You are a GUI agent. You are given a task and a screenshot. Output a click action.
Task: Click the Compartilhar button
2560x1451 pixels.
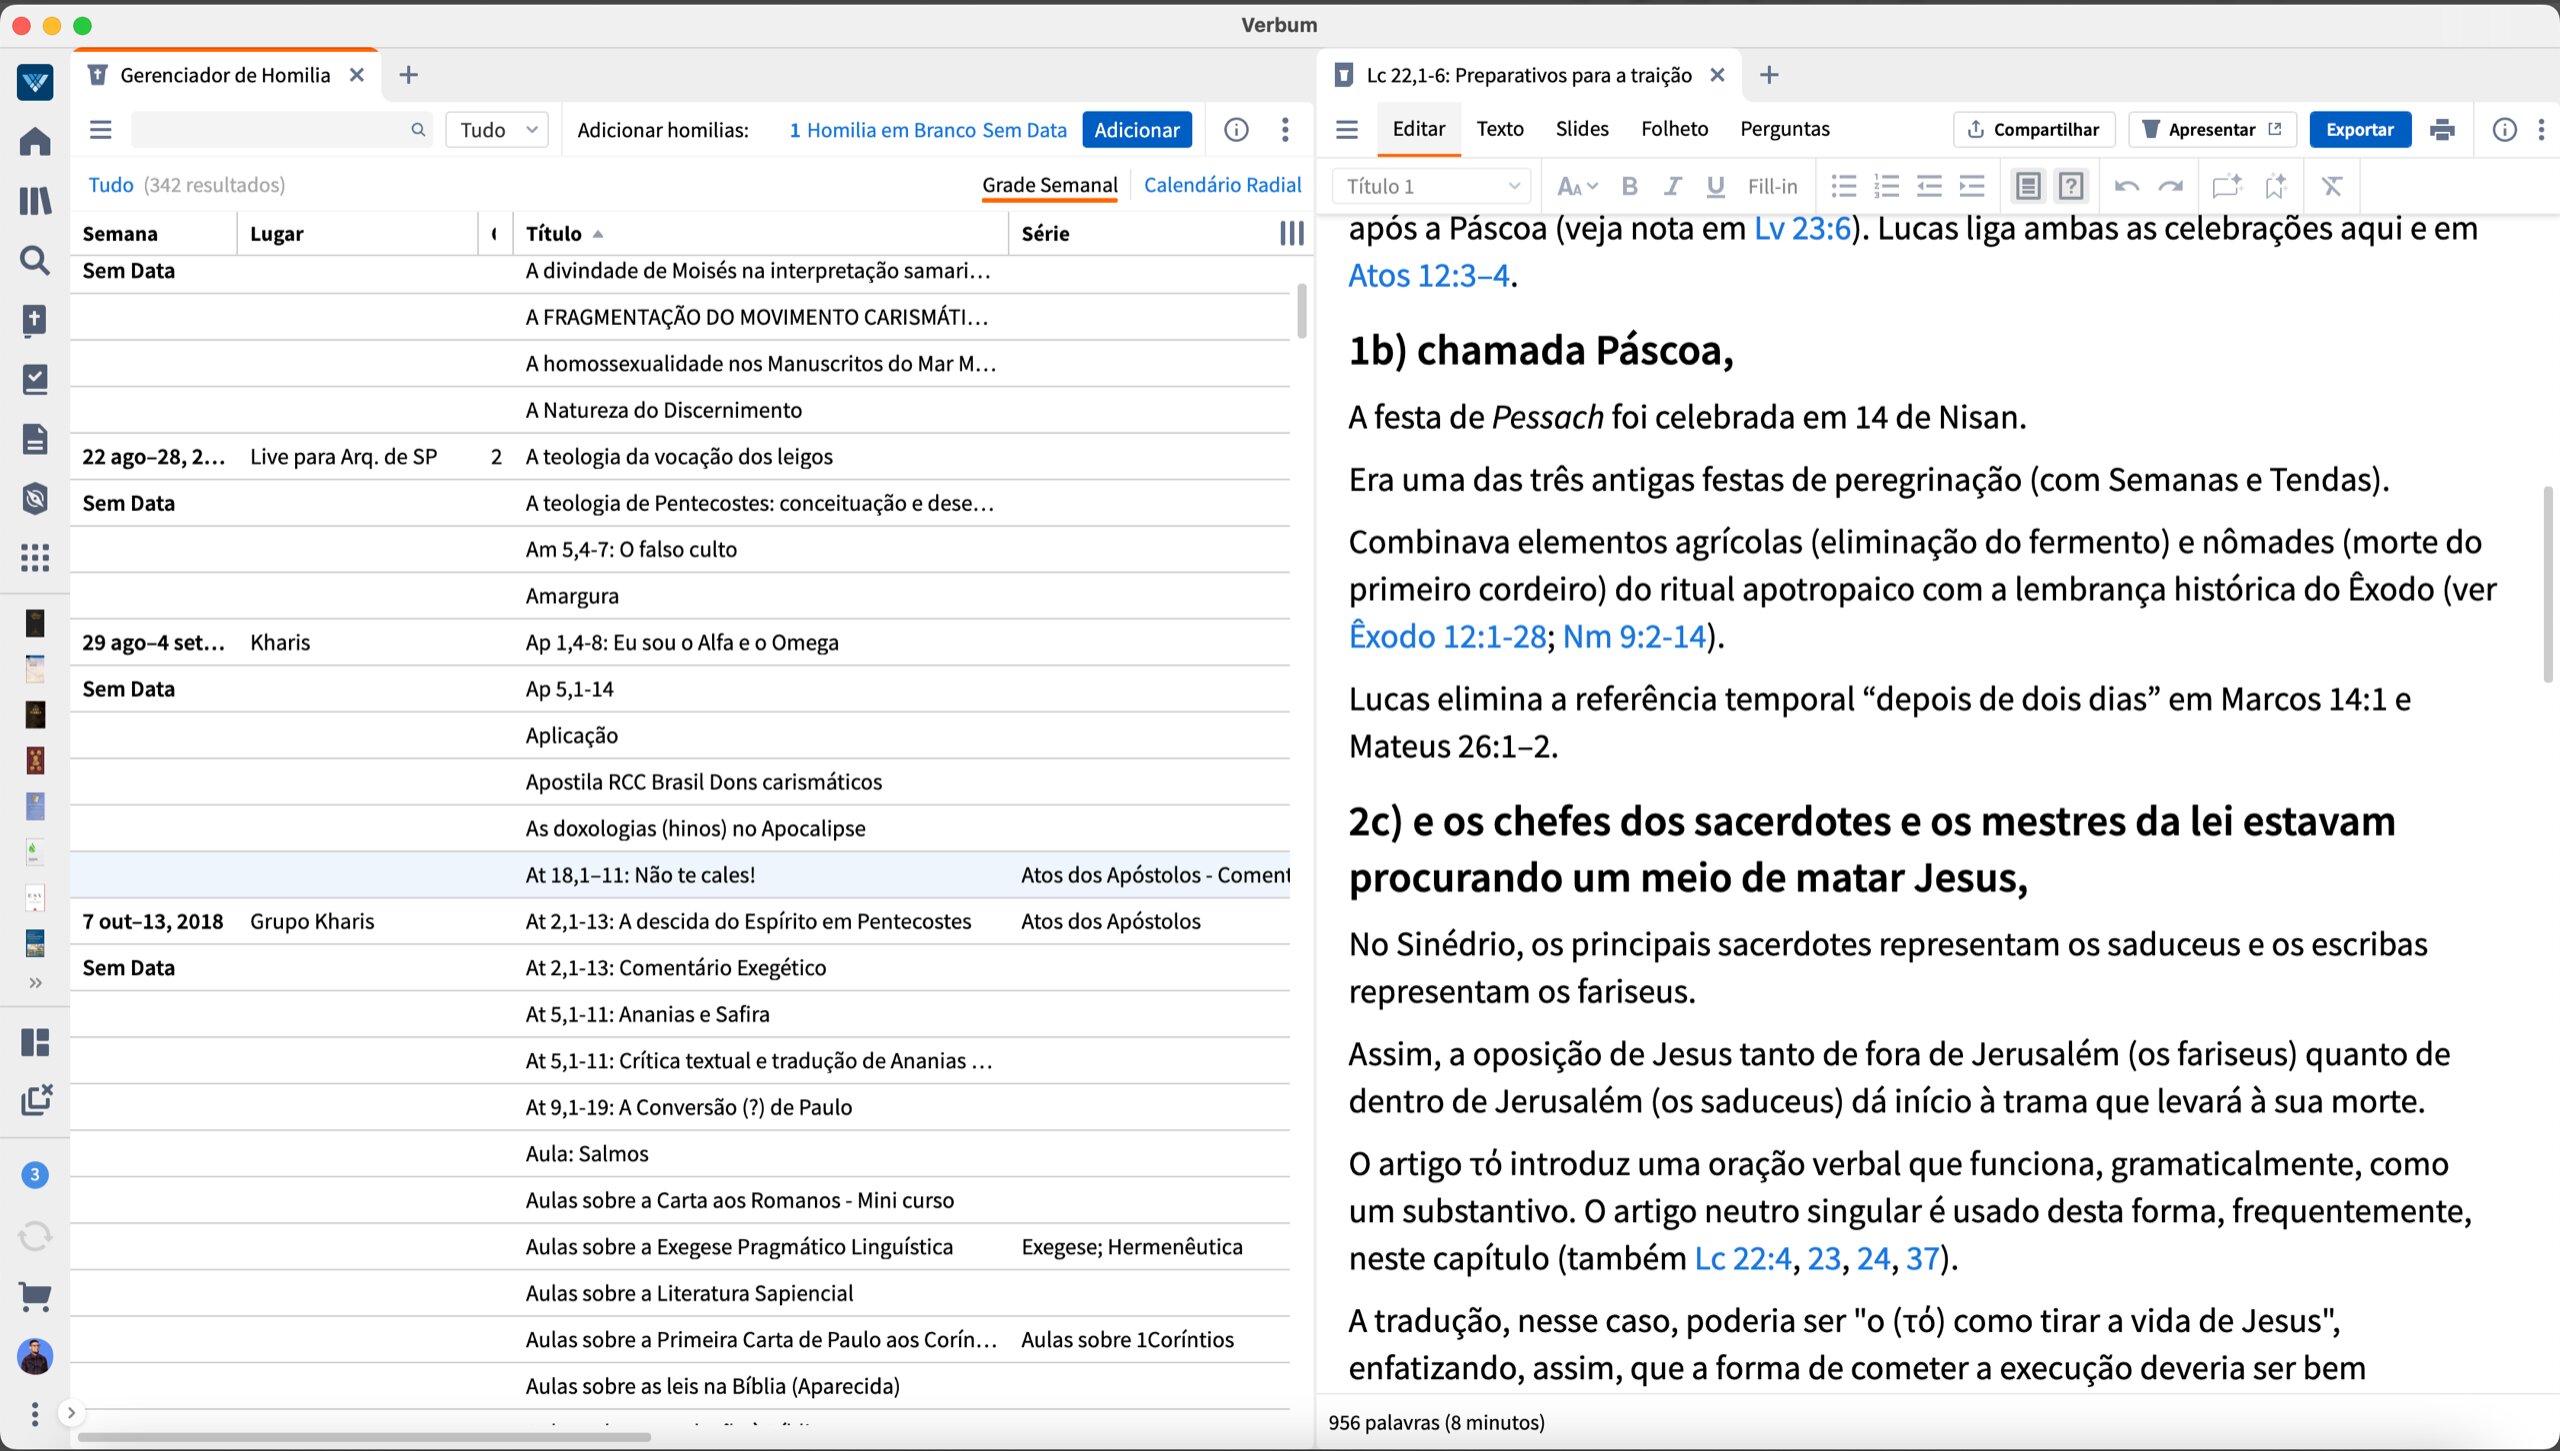pyautogui.click(x=2034, y=129)
